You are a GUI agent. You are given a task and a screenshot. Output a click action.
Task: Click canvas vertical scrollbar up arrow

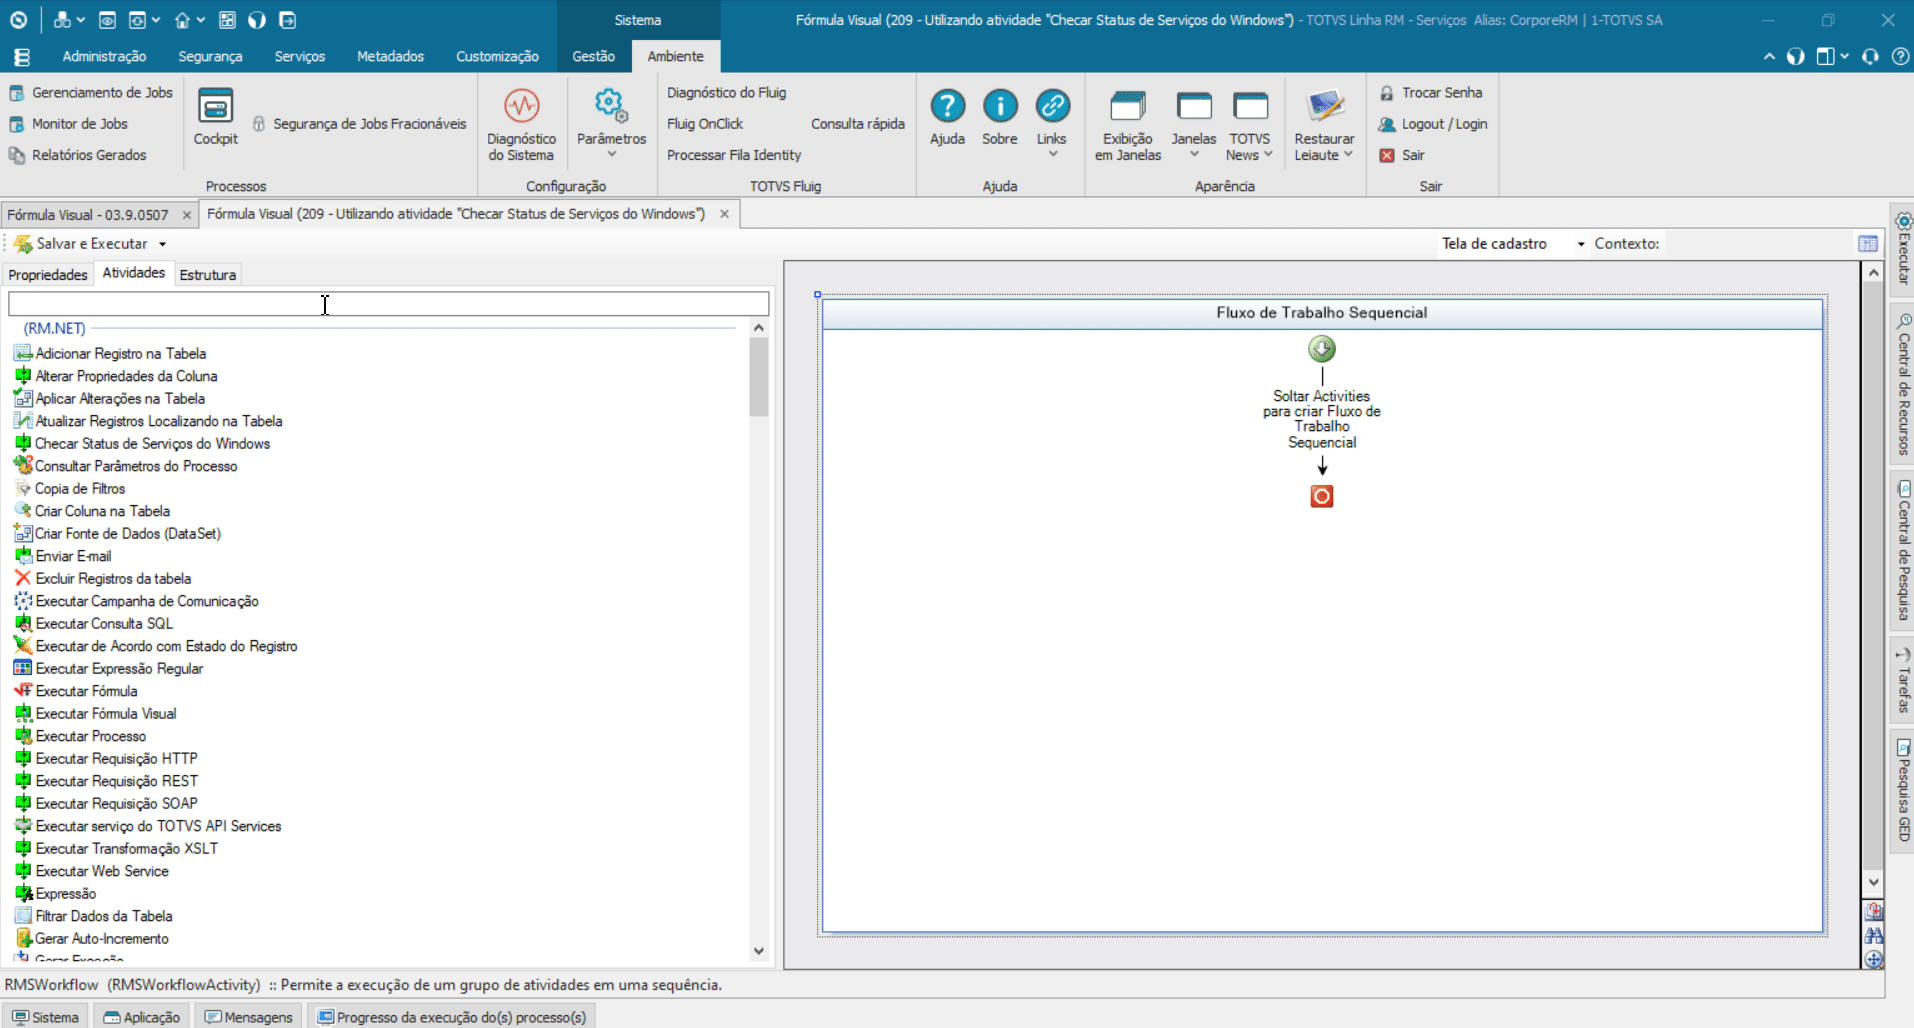click(1873, 272)
